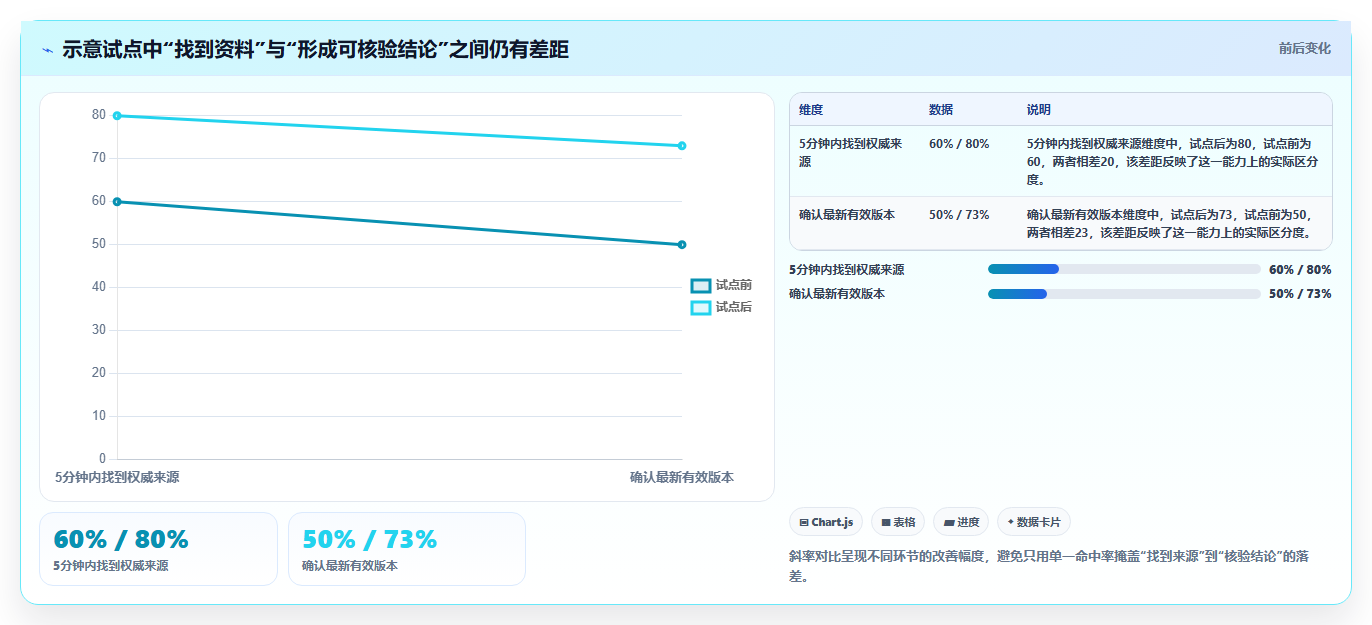Click the progress bar for 确认最新有效版本
1372x625 pixels.
1124,294
